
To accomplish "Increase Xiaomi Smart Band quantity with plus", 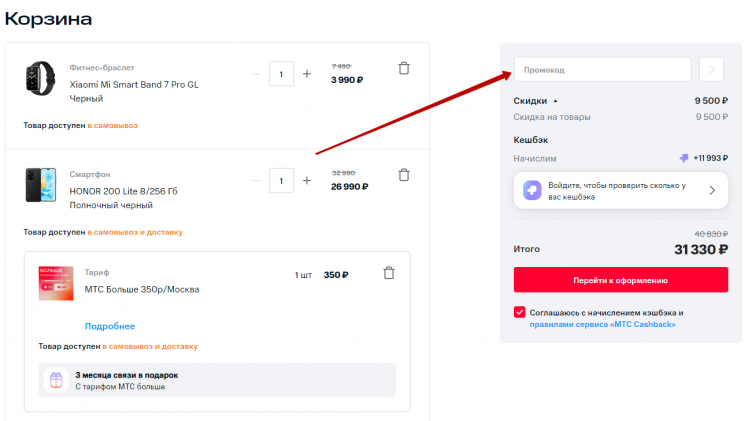I will point(307,74).
